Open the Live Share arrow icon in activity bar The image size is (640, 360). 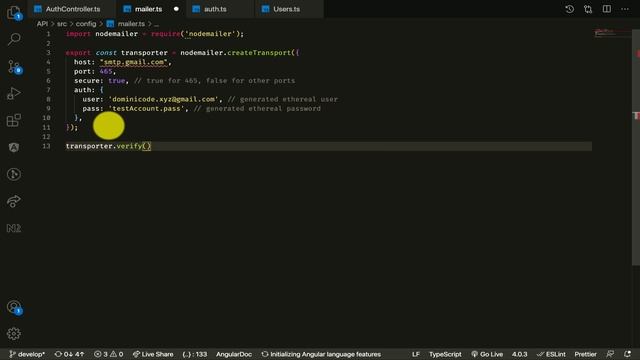pos(14,201)
